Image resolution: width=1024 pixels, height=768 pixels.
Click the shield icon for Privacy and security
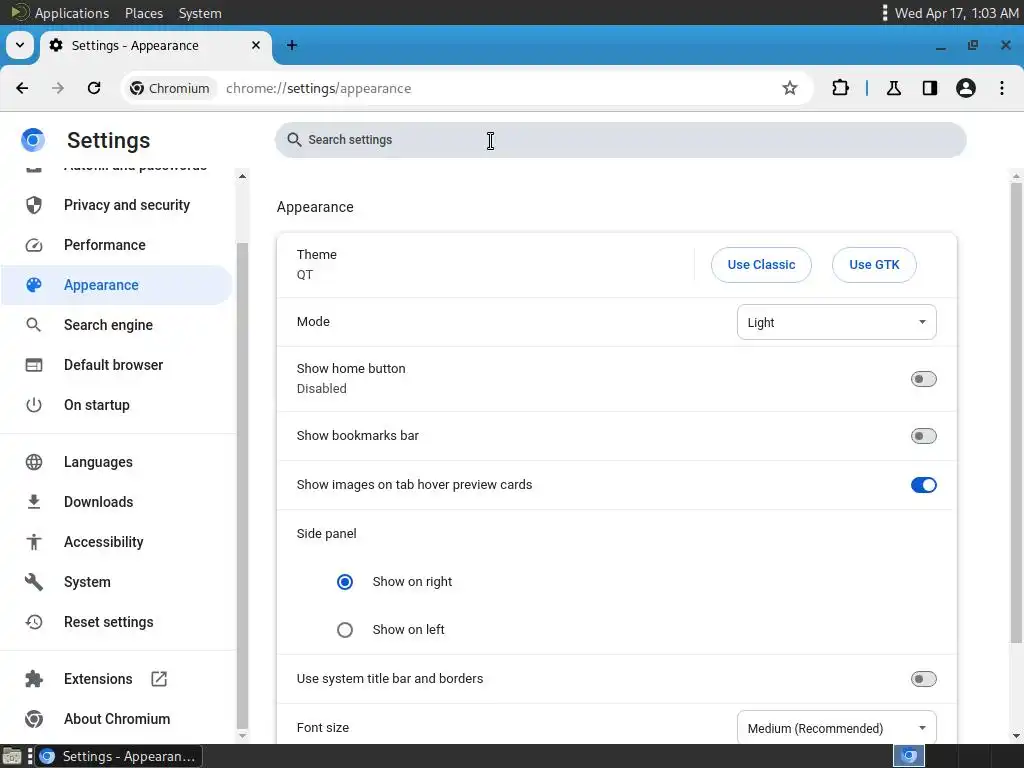(34, 205)
